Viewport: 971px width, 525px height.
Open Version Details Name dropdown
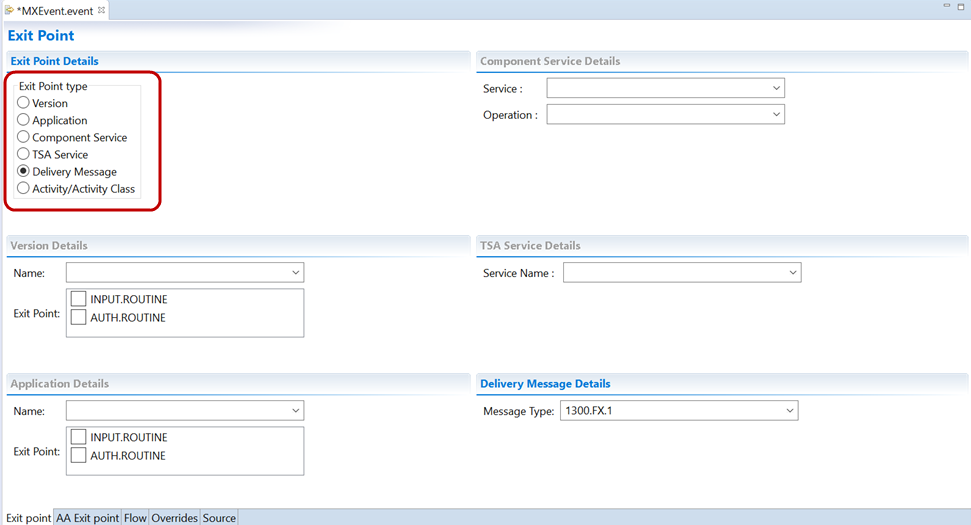185,272
